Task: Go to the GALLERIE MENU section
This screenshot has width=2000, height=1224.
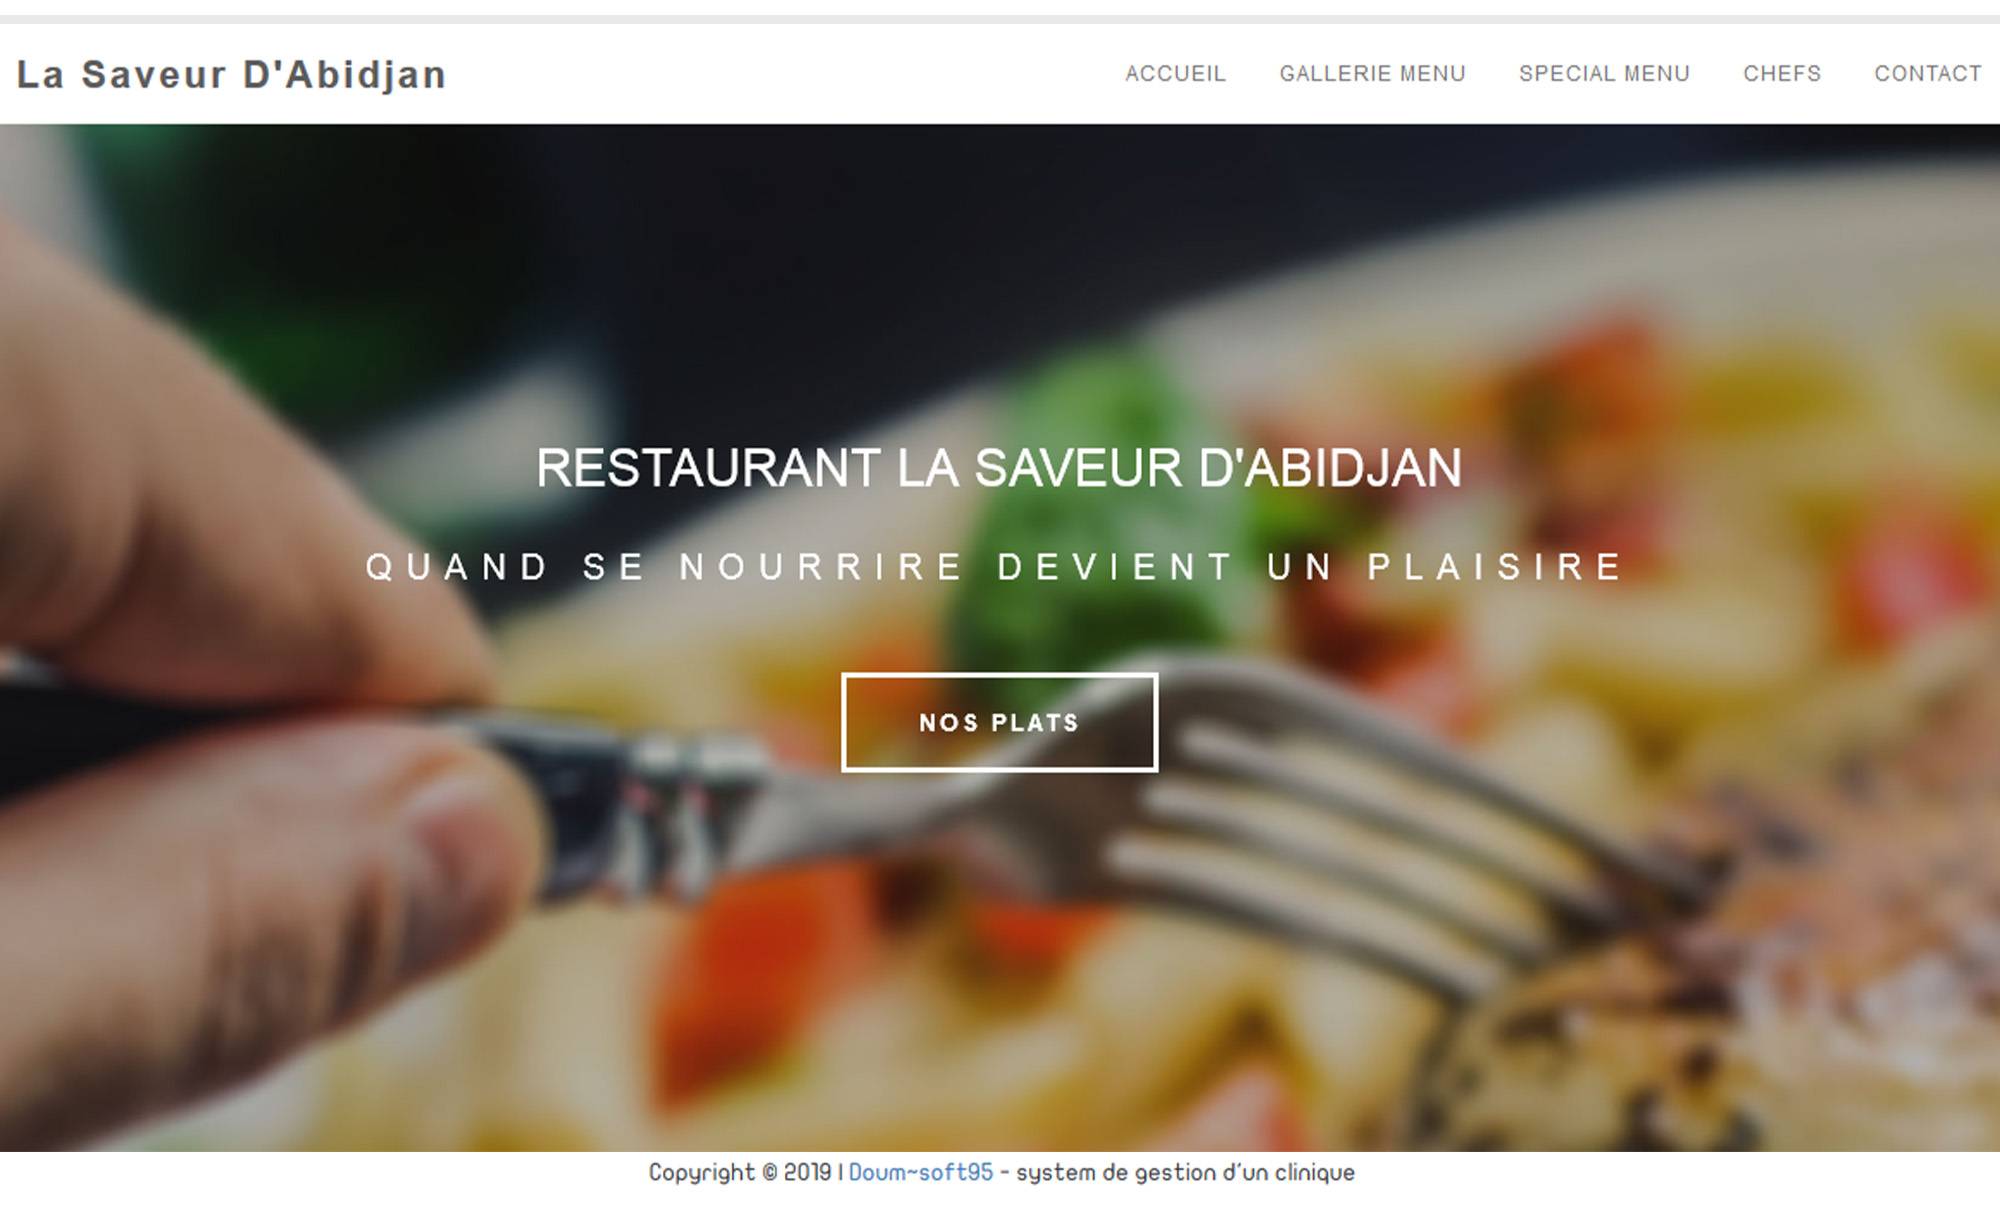Action: [x=1372, y=74]
